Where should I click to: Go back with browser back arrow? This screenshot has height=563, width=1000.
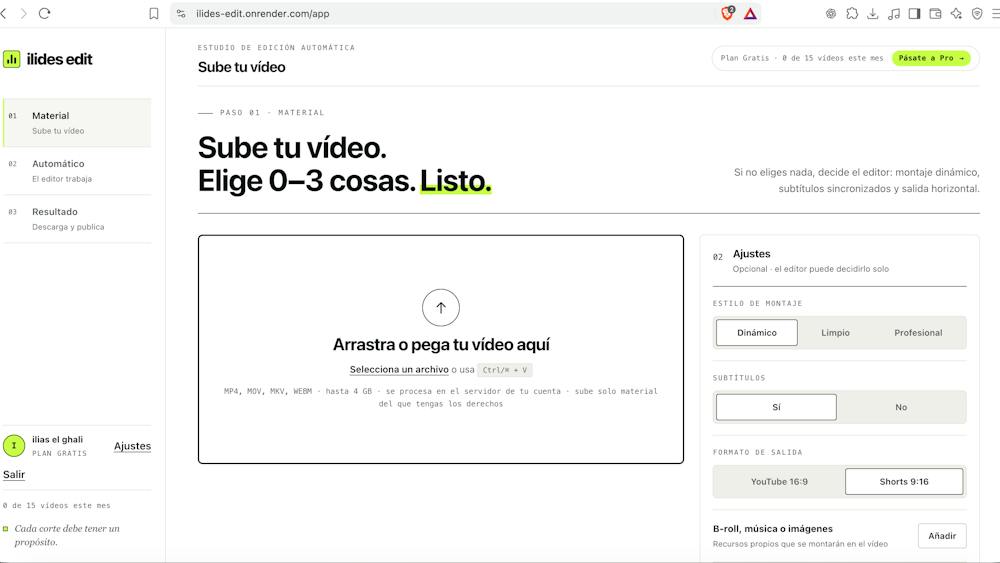3,13
